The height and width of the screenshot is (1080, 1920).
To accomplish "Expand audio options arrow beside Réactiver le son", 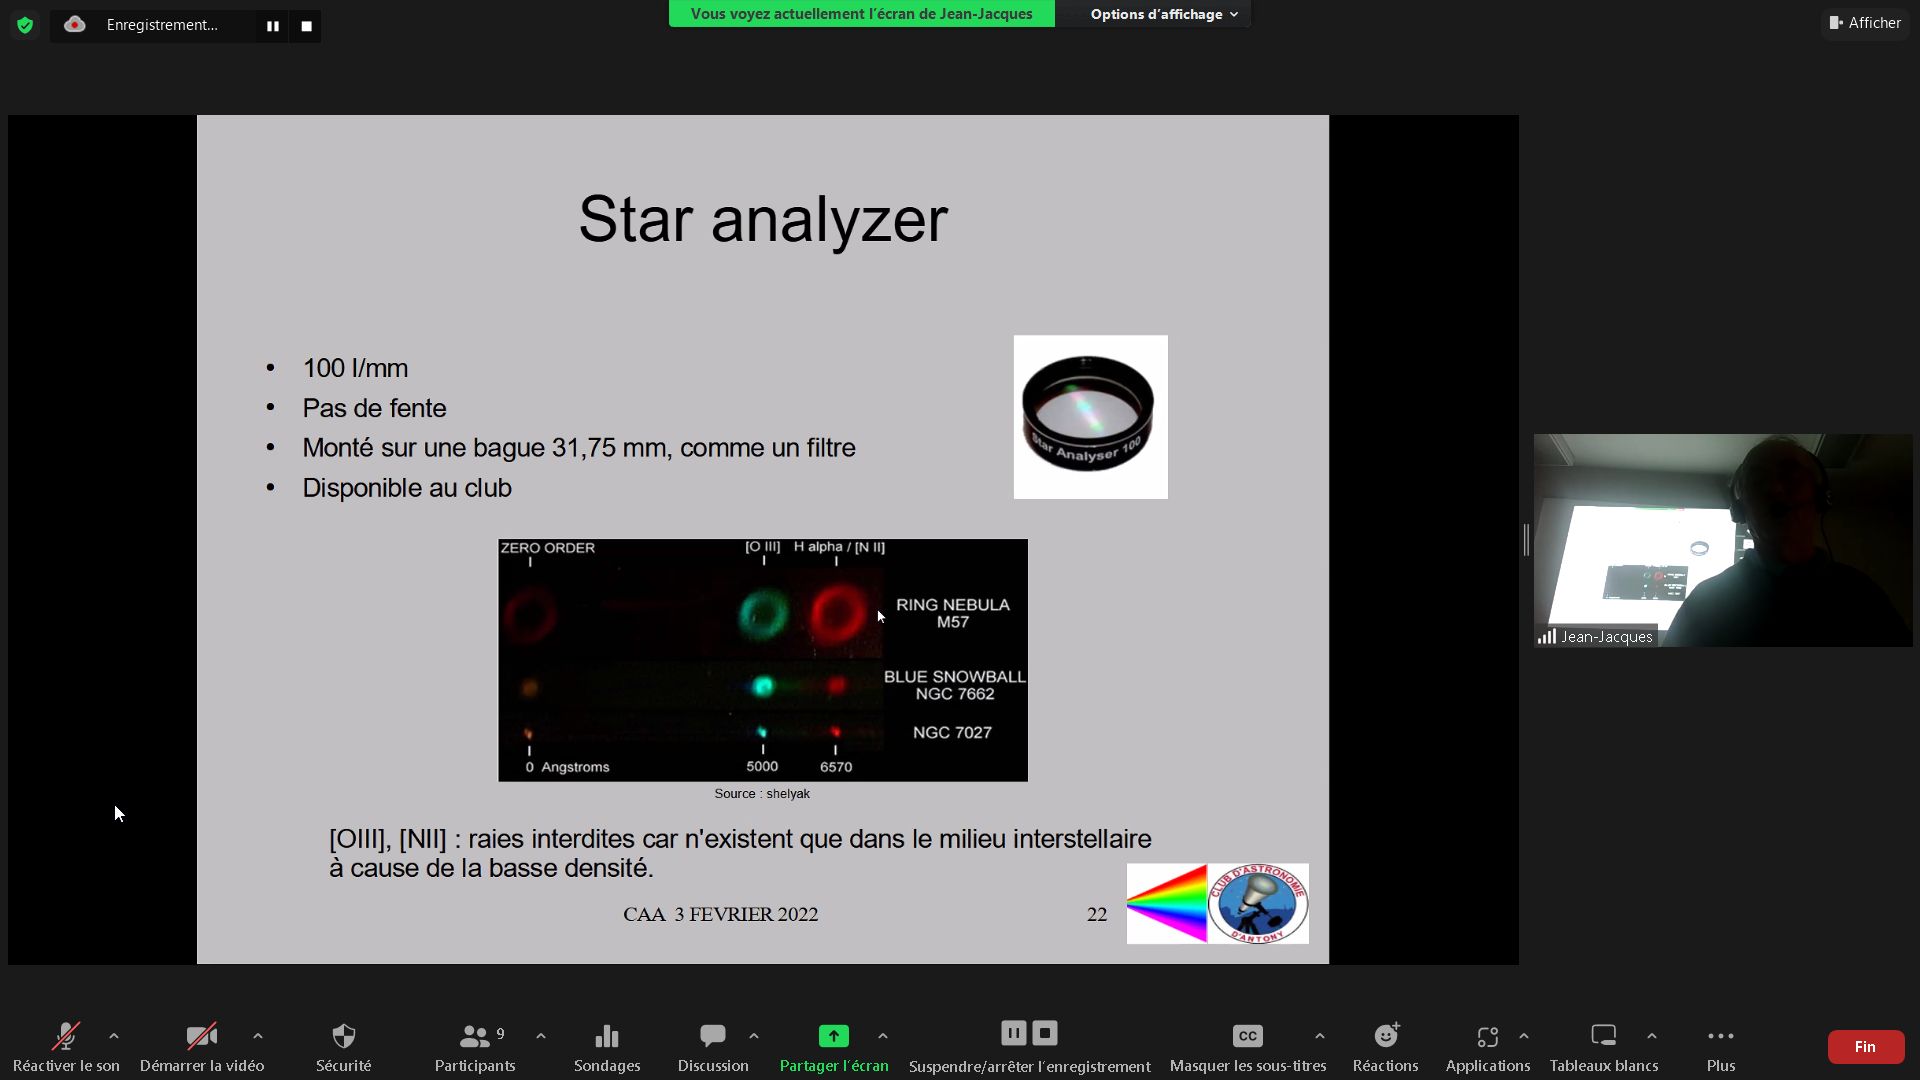I will point(114,1036).
